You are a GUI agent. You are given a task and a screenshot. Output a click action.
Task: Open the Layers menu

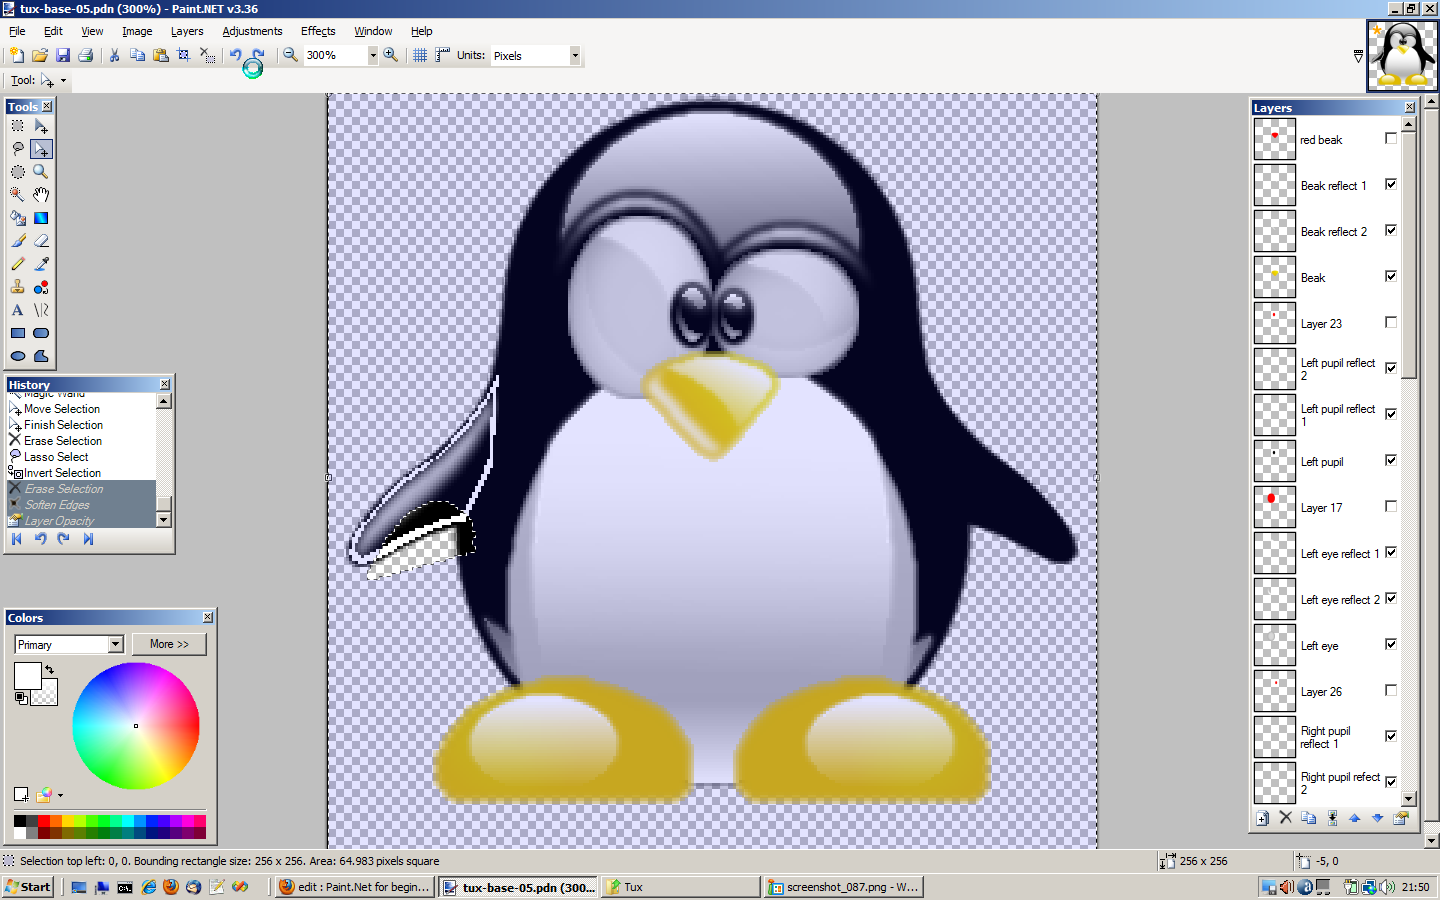pos(187,31)
